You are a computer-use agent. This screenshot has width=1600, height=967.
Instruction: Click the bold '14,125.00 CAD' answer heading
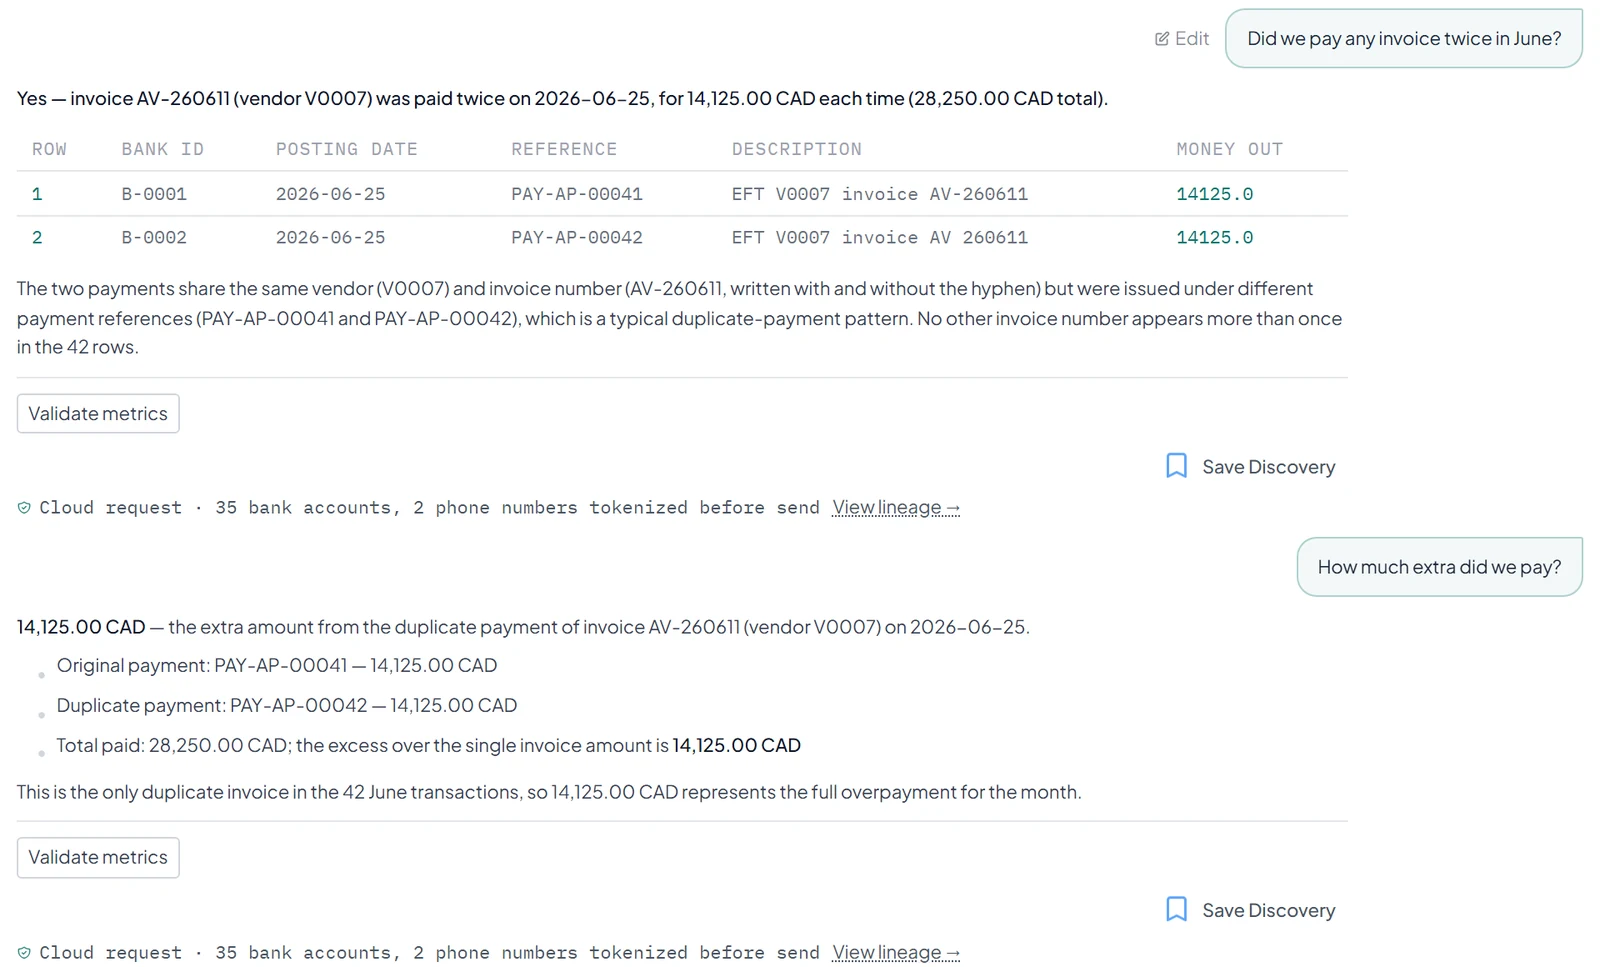click(x=81, y=627)
